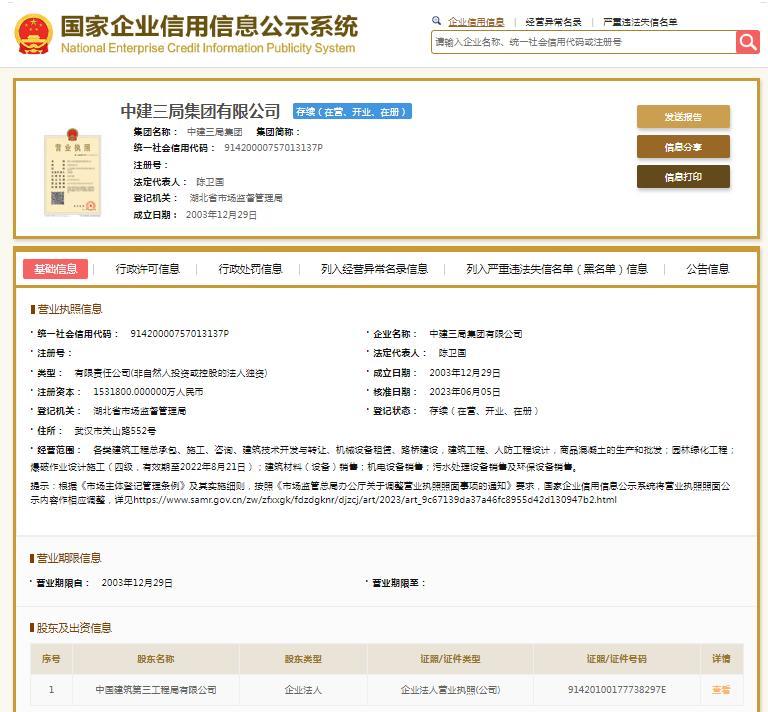Click the address 武汉市关山路552号
768x712 pixels.
pyautogui.click(x=115, y=430)
